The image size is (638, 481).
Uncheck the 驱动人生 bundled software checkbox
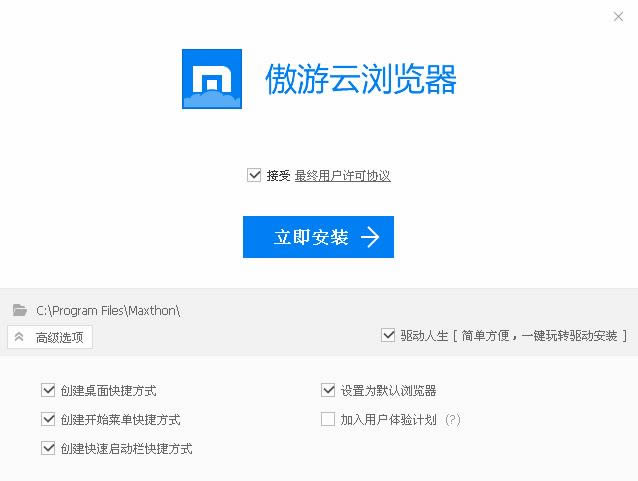(x=388, y=336)
